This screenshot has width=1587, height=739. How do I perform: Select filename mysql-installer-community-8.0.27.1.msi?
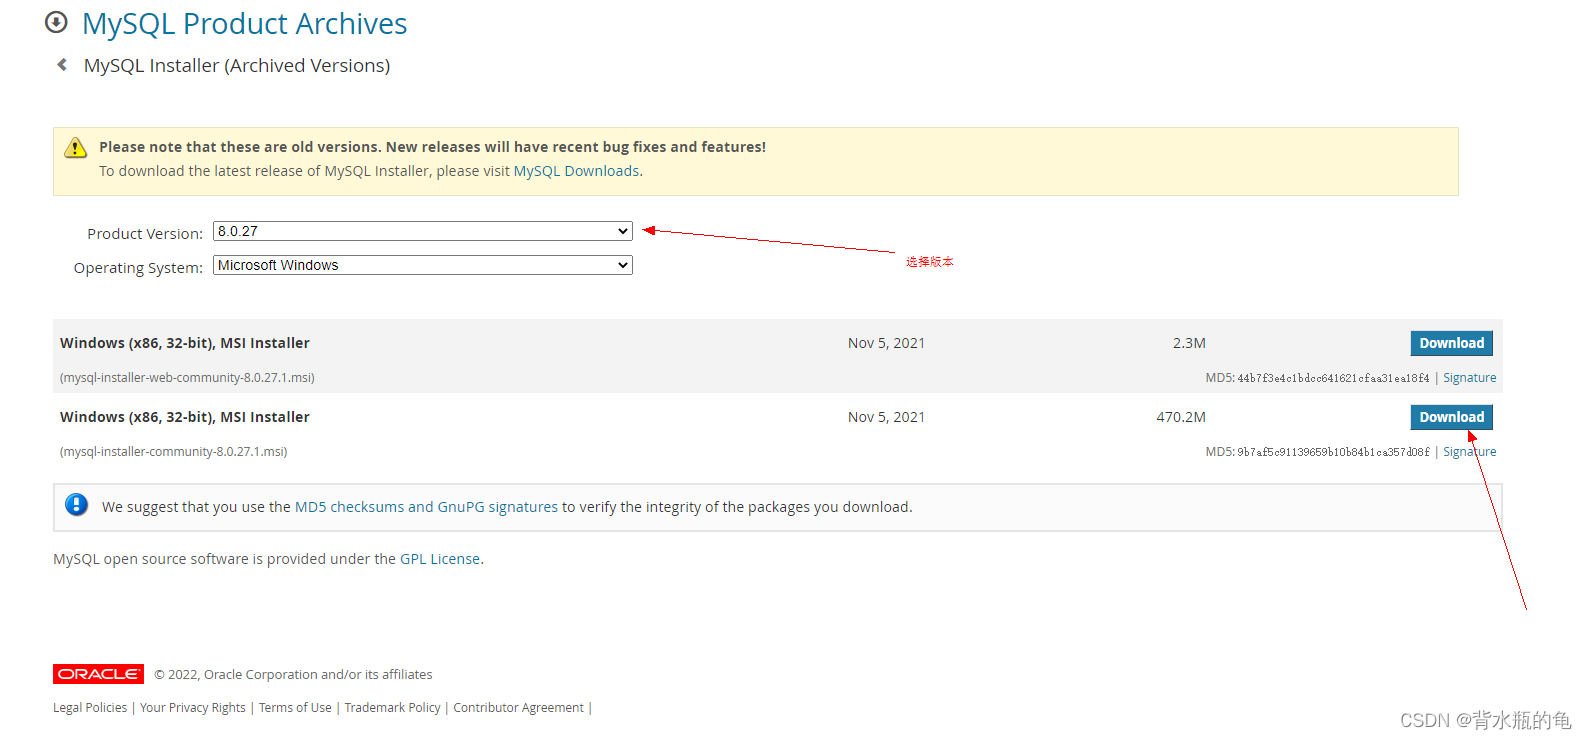coord(174,452)
